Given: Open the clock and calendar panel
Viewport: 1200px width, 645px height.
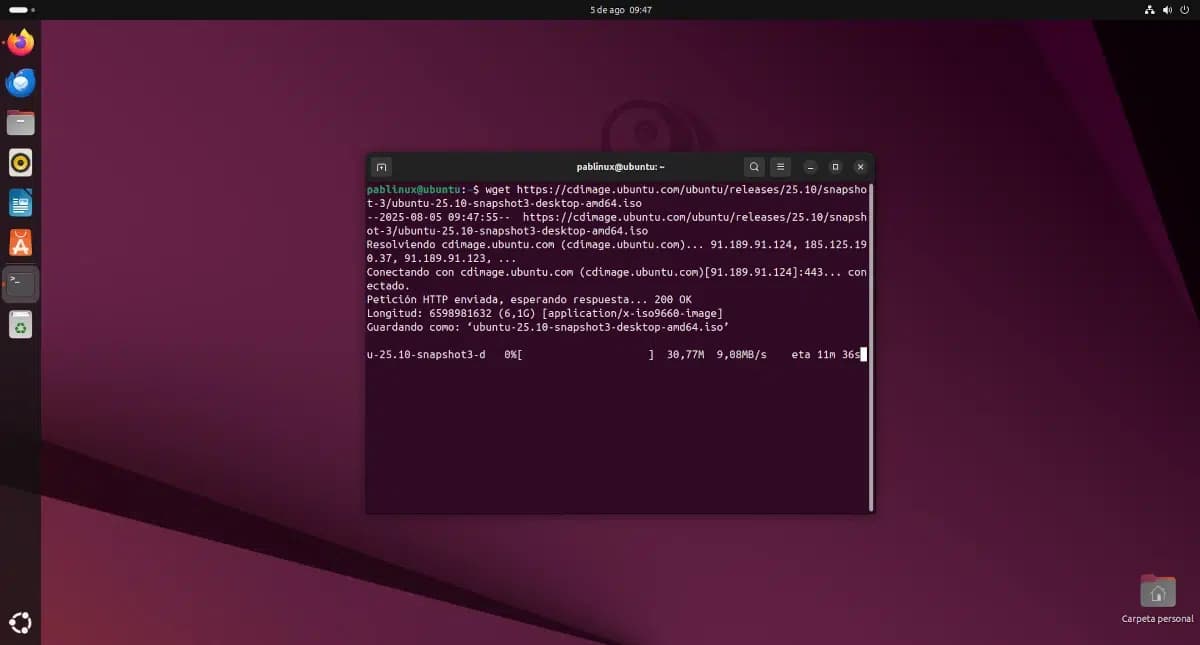Looking at the screenshot, I should coord(620,9).
